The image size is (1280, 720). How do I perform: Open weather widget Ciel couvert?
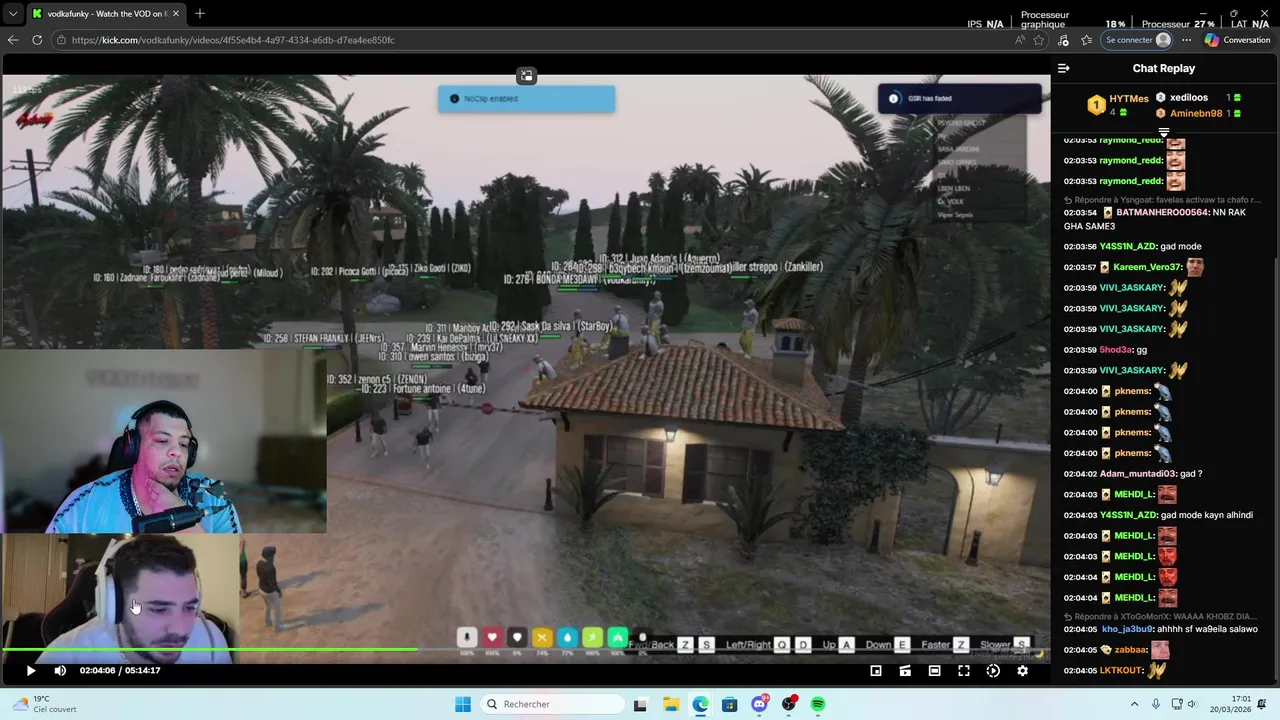point(42,704)
